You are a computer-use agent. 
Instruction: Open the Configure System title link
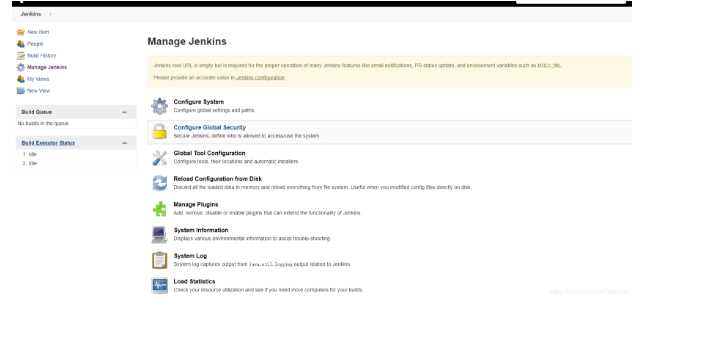click(x=199, y=102)
